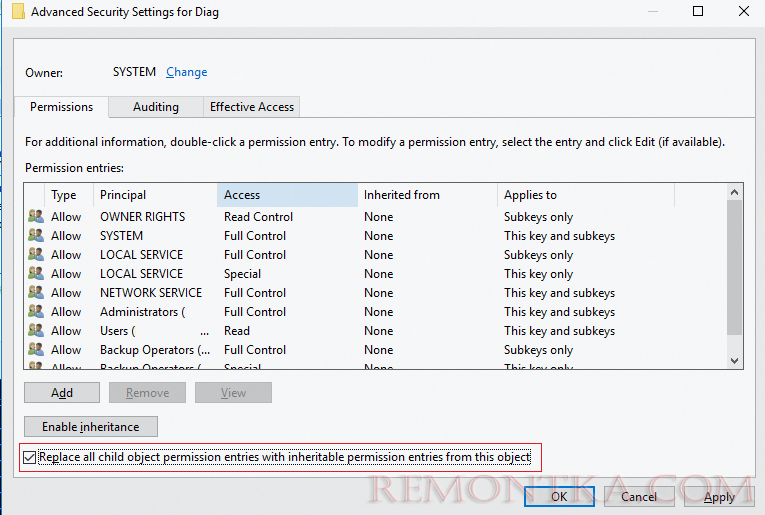This screenshot has height=515, width=765.
Task: Click the Apply button
Action: coord(719,496)
